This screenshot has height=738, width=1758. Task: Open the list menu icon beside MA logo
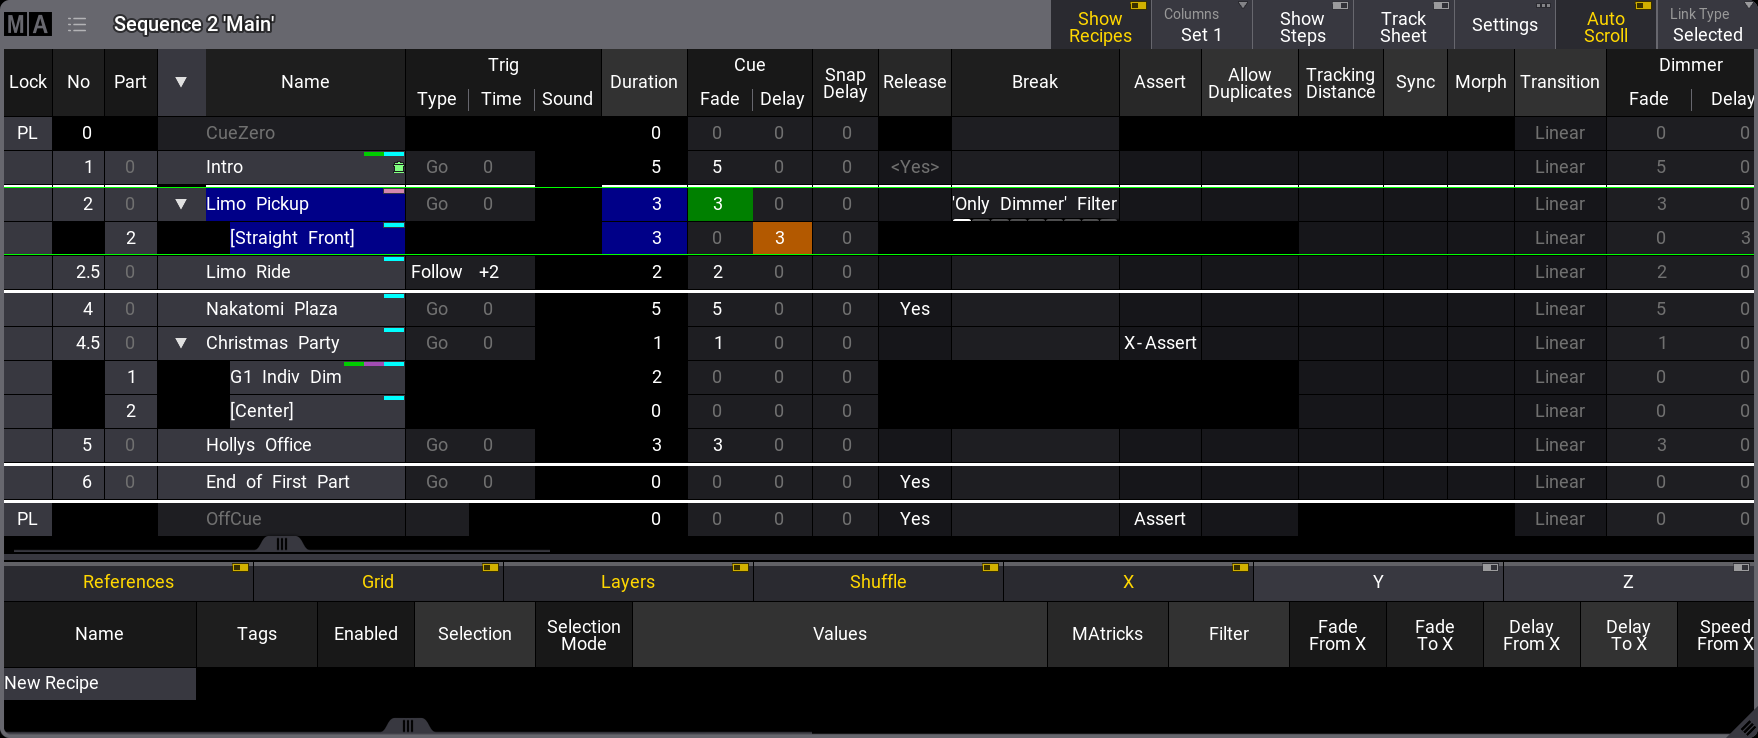(77, 24)
